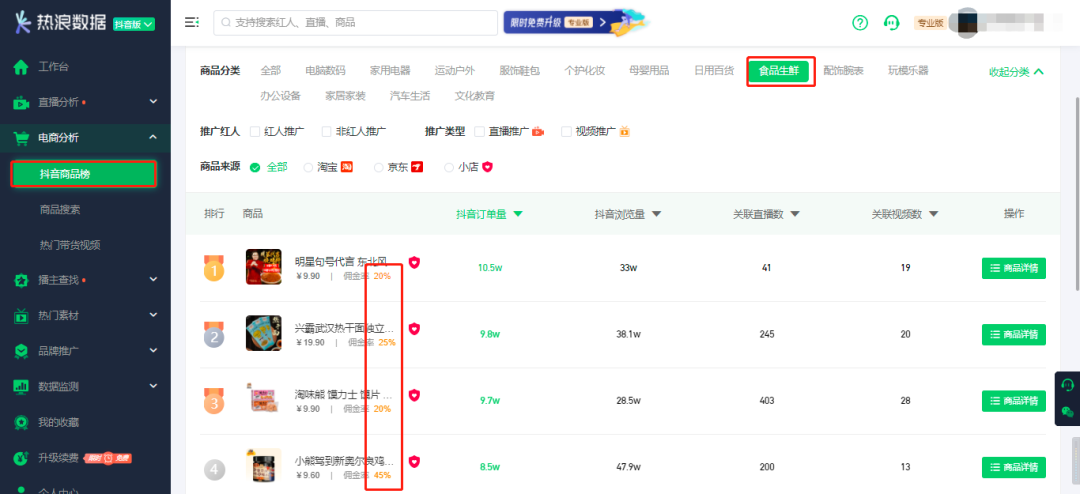Enable the 直播推广 checkbox
Viewport: 1080px width, 494px height.
(x=480, y=132)
